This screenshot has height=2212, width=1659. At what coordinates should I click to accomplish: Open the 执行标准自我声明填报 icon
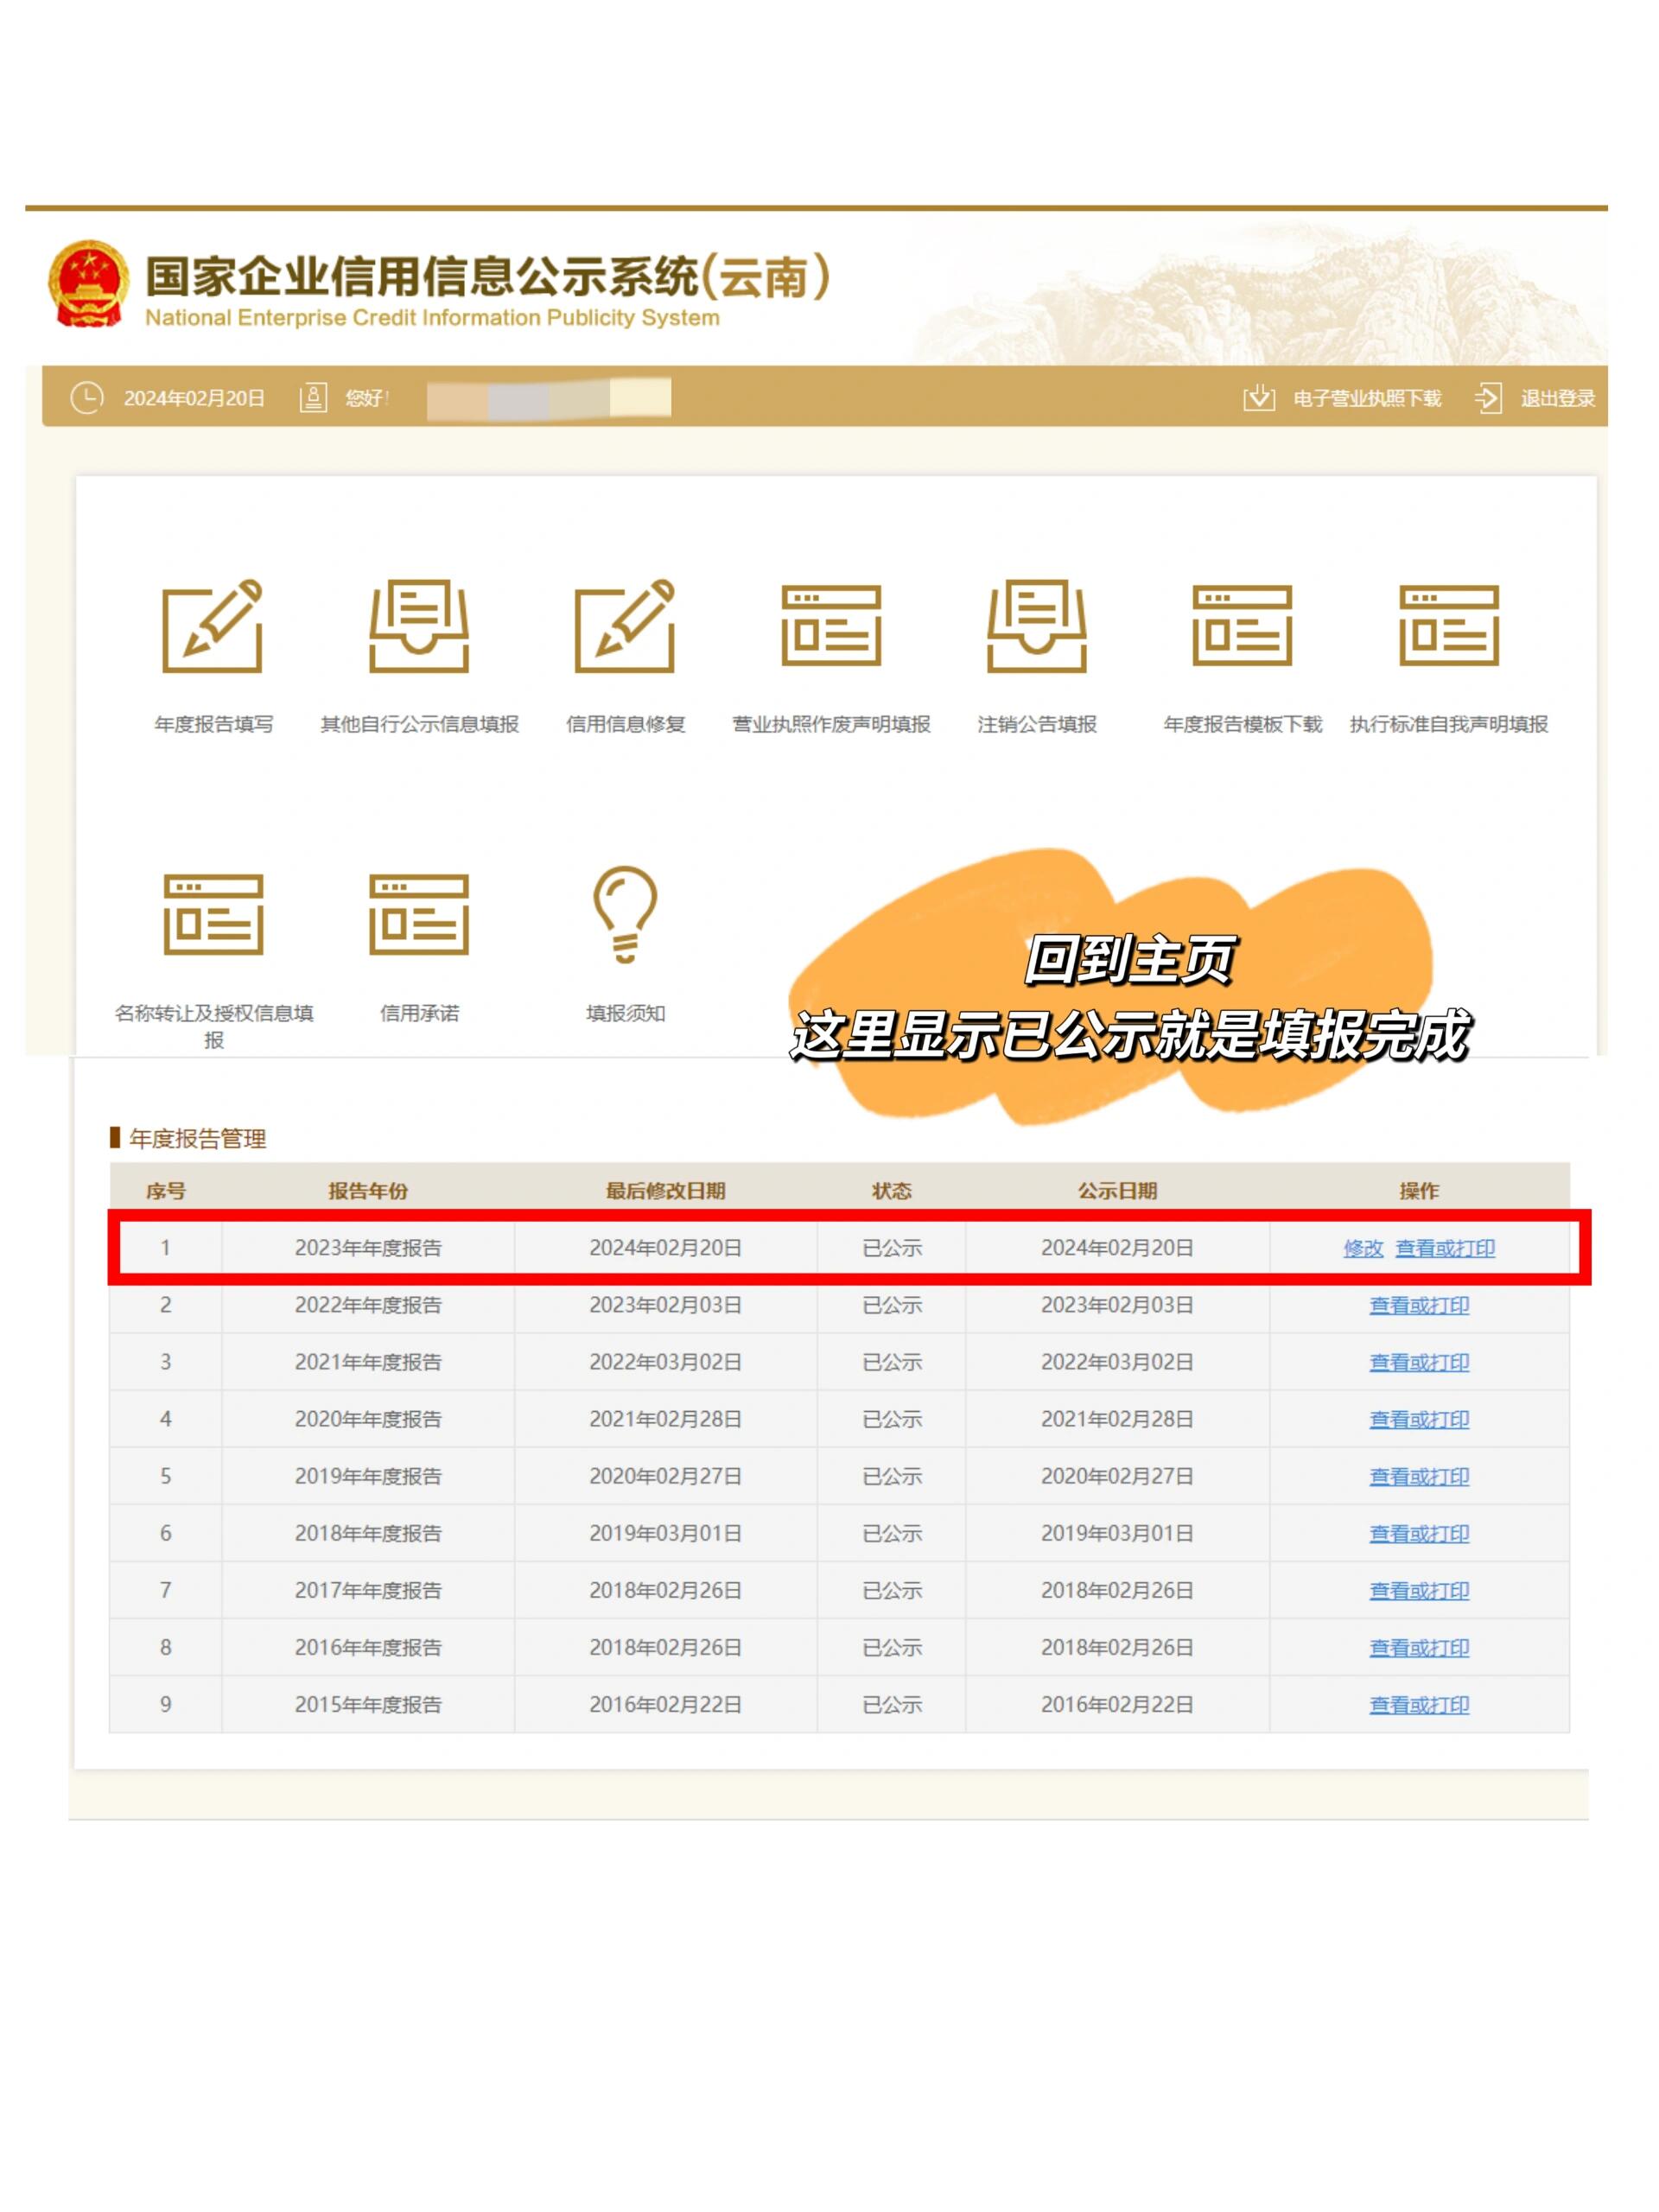tap(1448, 626)
